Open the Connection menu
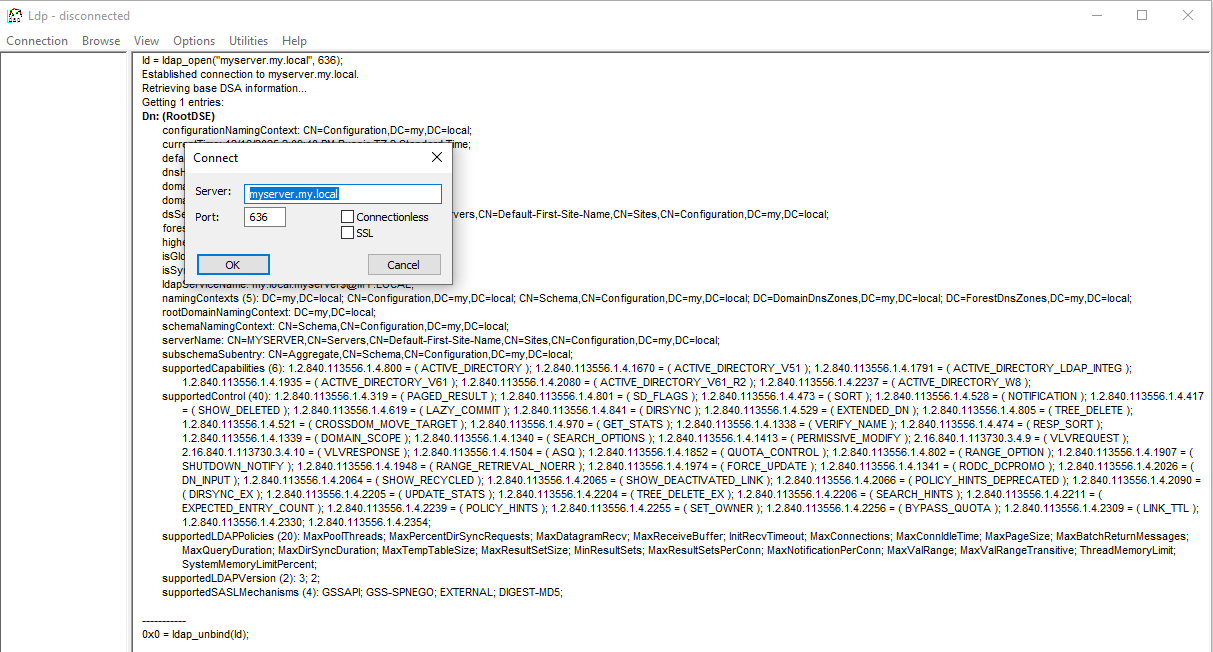Image resolution: width=1213 pixels, height=652 pixels. pyautogui.click(x=37, y=41)
